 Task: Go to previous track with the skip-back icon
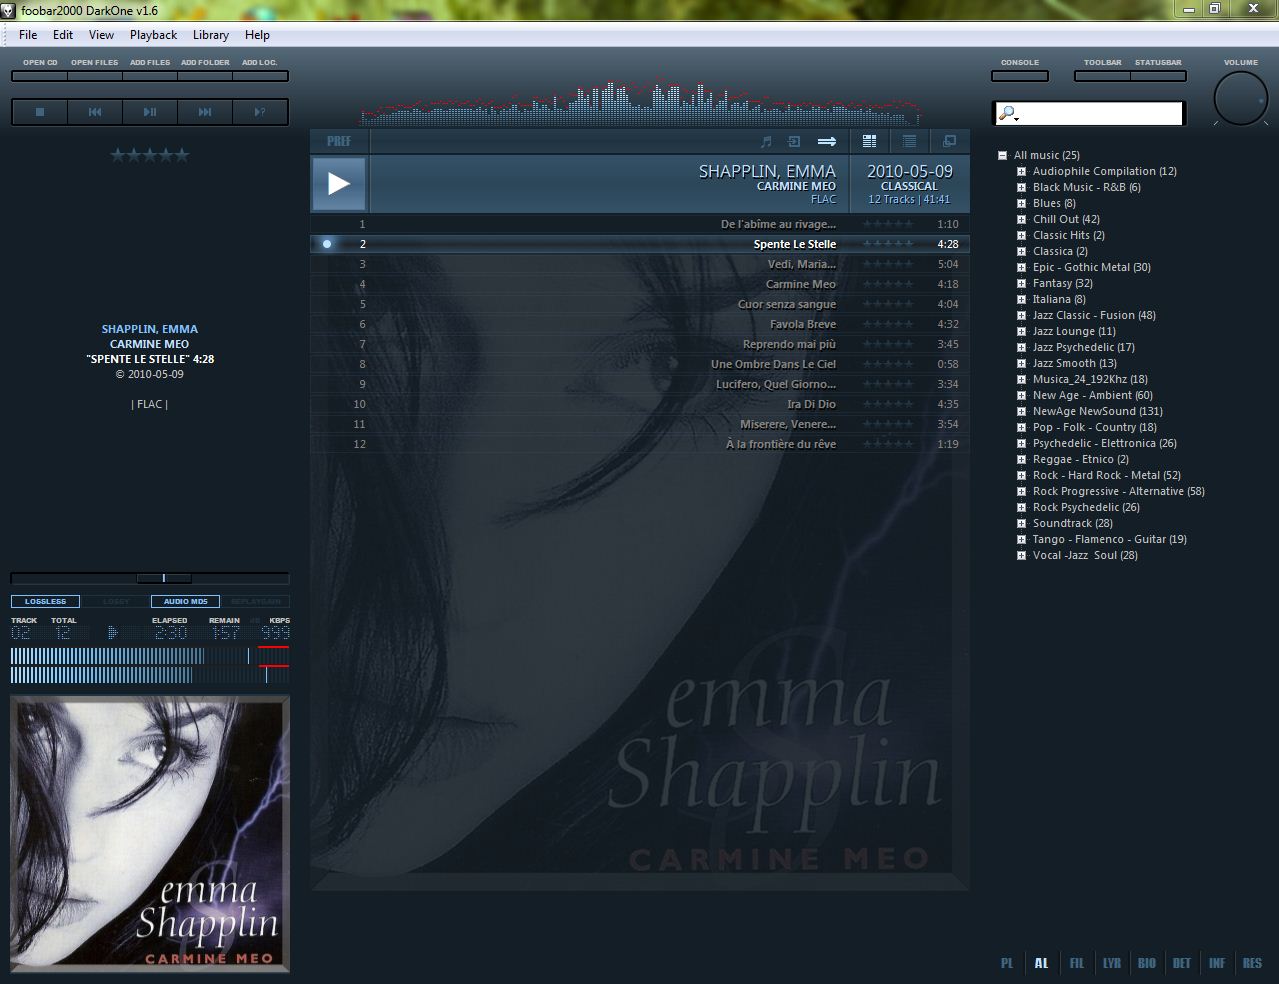(95, 112)
